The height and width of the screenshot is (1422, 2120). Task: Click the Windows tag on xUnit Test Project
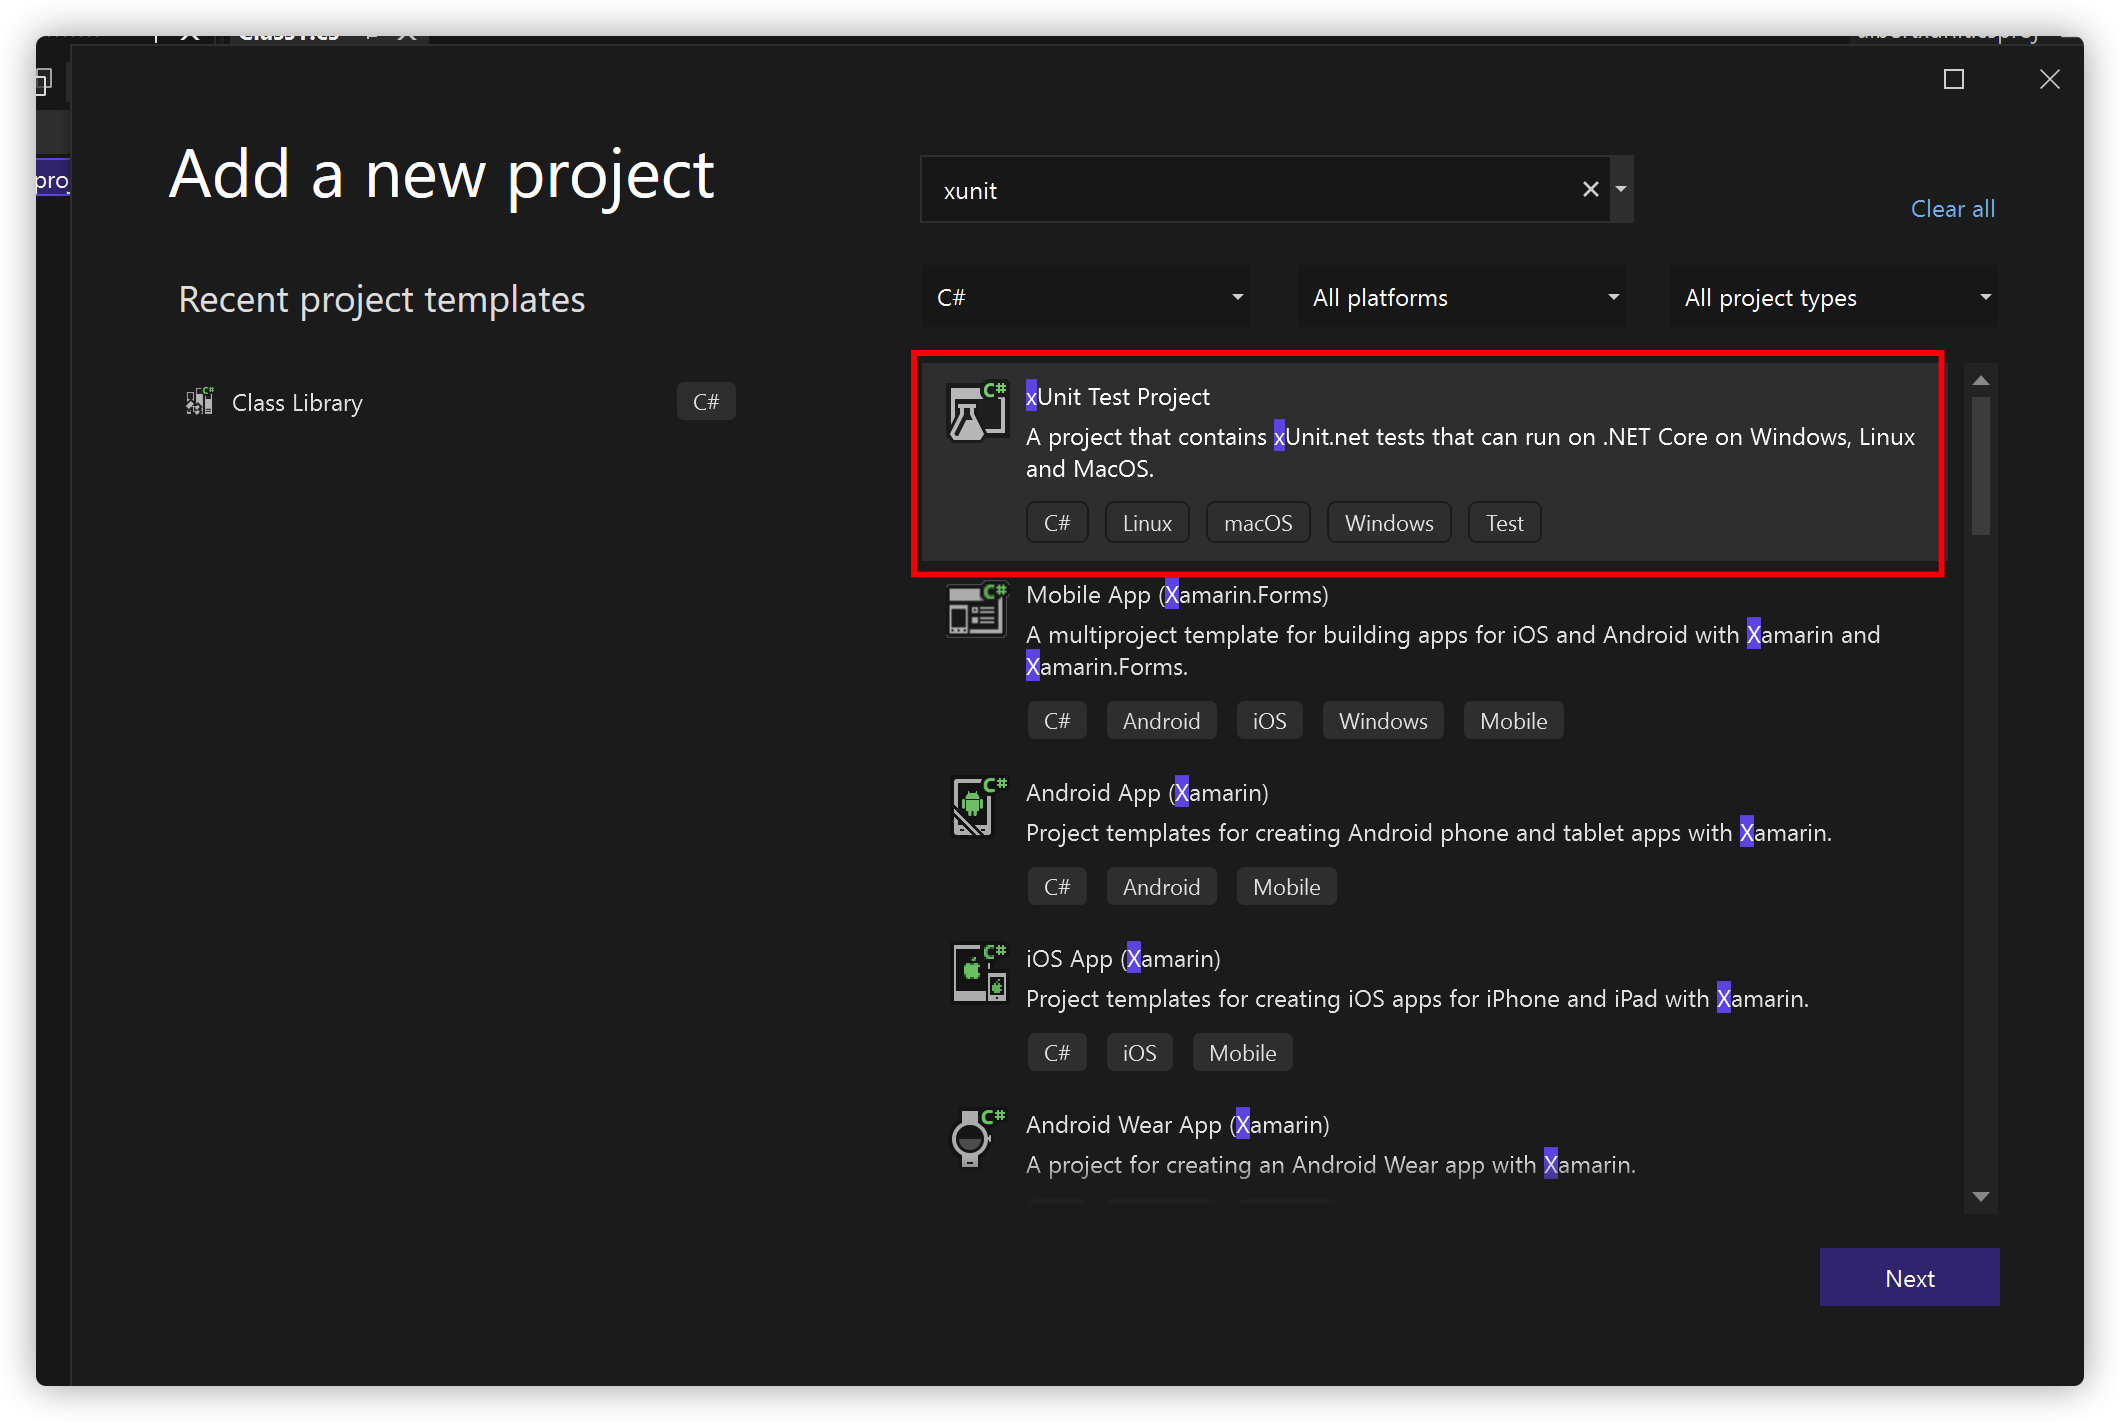pyautogui.click(x=1389, y=523)
